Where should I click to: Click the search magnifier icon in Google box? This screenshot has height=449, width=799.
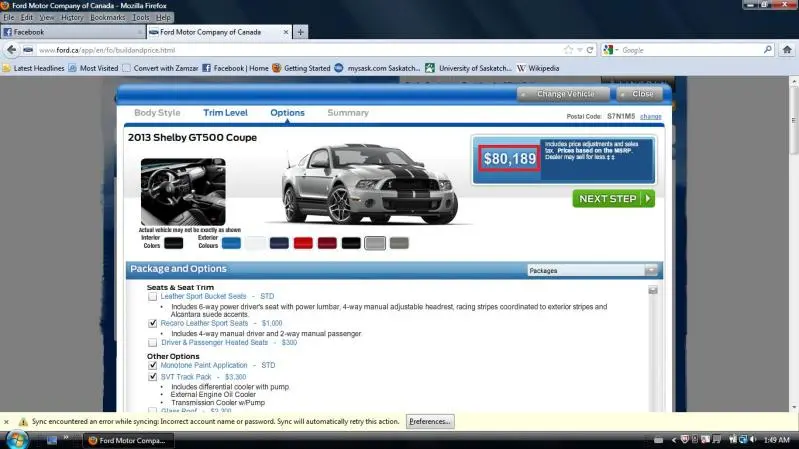tap(767, 49)
